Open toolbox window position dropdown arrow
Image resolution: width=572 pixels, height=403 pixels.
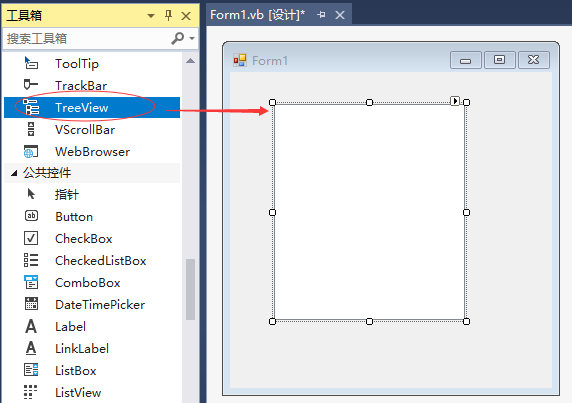coord(151,16)
